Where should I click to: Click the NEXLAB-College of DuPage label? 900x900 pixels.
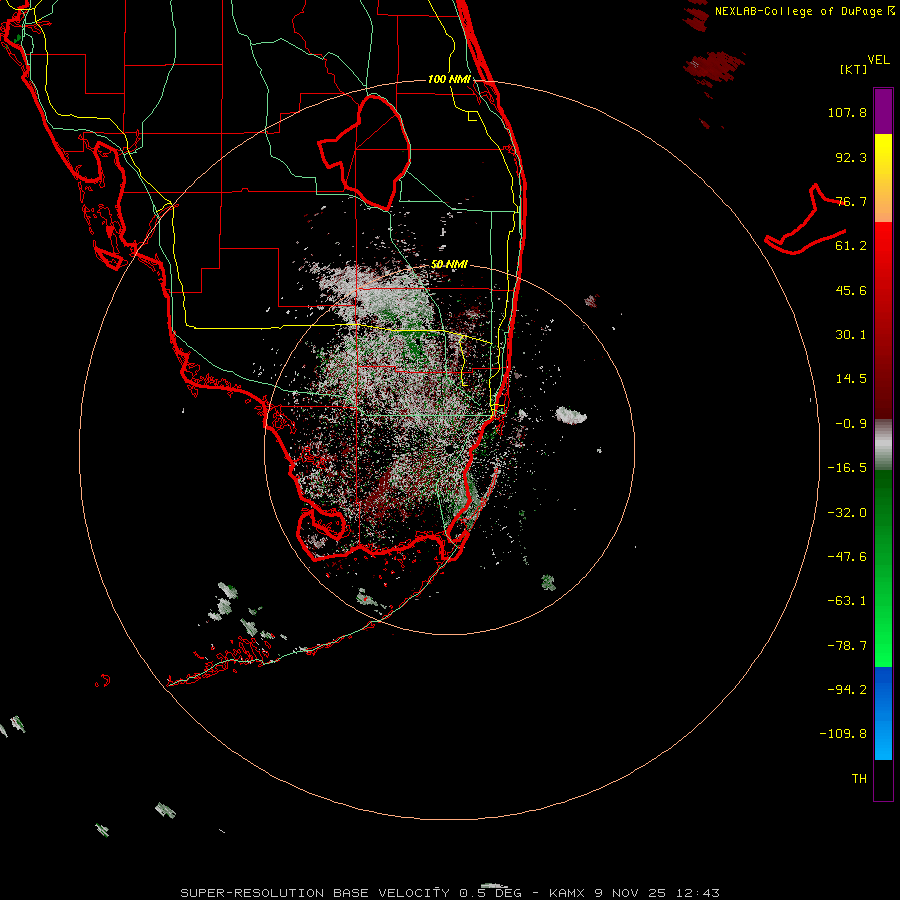(x=805, y=11)
